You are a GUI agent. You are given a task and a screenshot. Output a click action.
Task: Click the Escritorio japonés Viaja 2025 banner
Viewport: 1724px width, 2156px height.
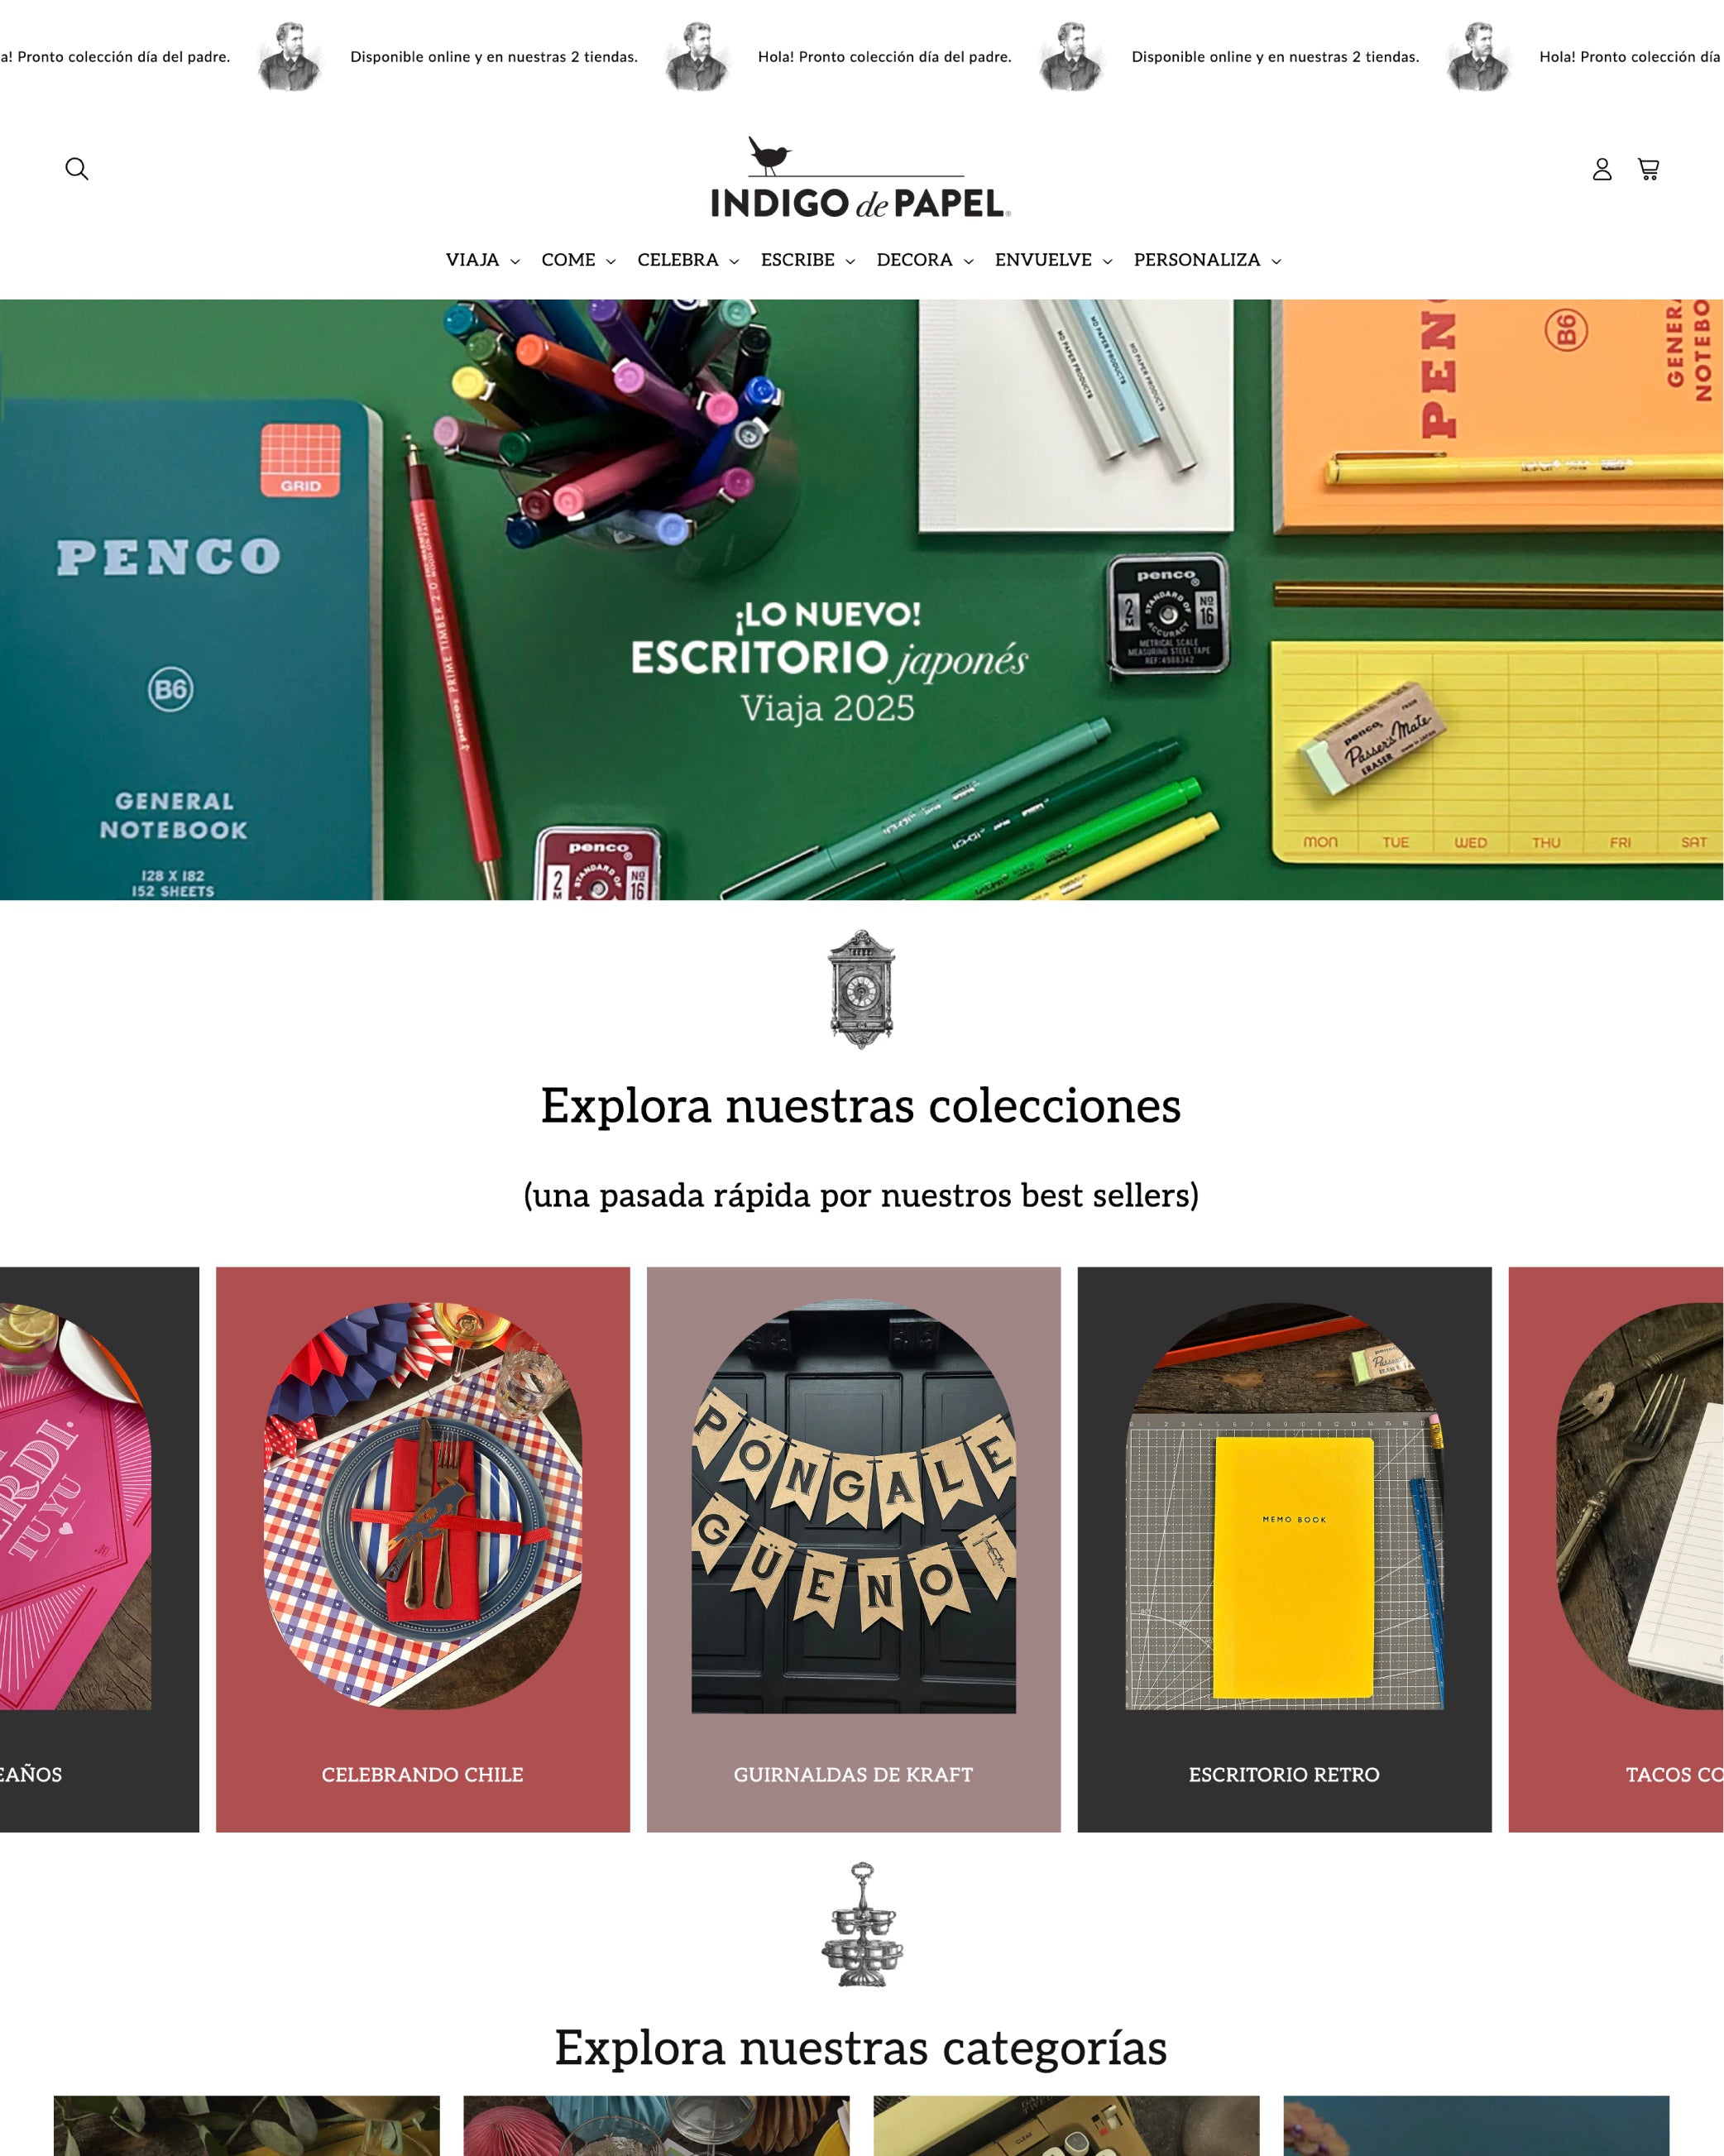[x=861, y=600]
